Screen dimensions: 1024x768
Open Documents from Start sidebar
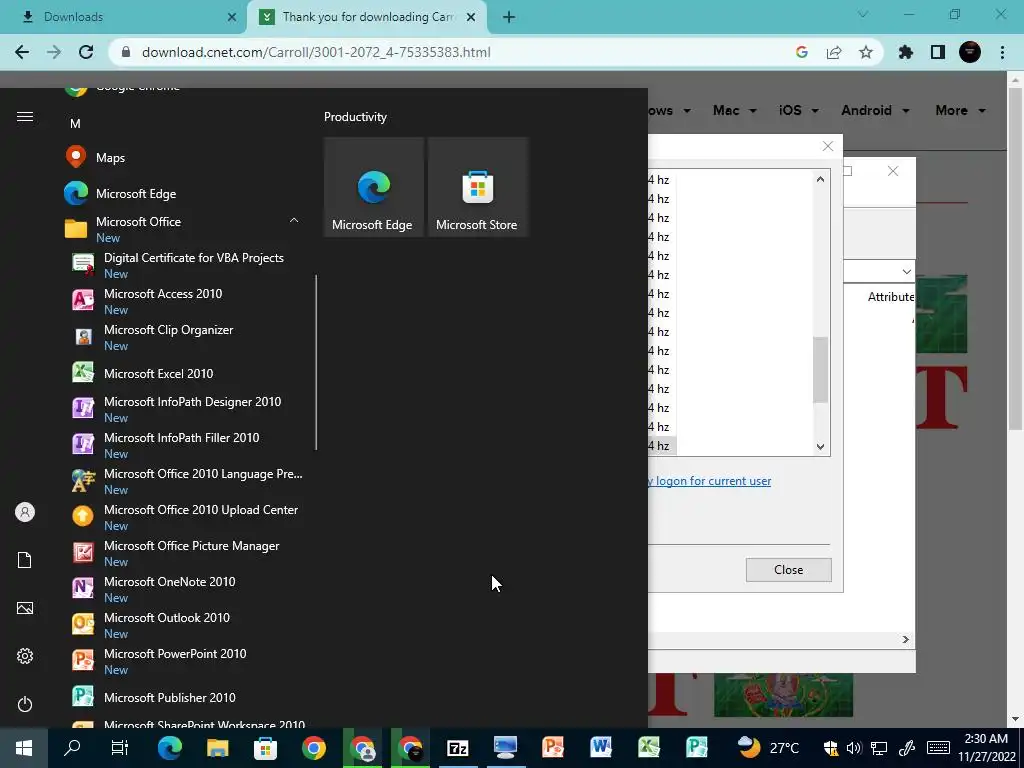pyautogui.click(x=25, y=560)
